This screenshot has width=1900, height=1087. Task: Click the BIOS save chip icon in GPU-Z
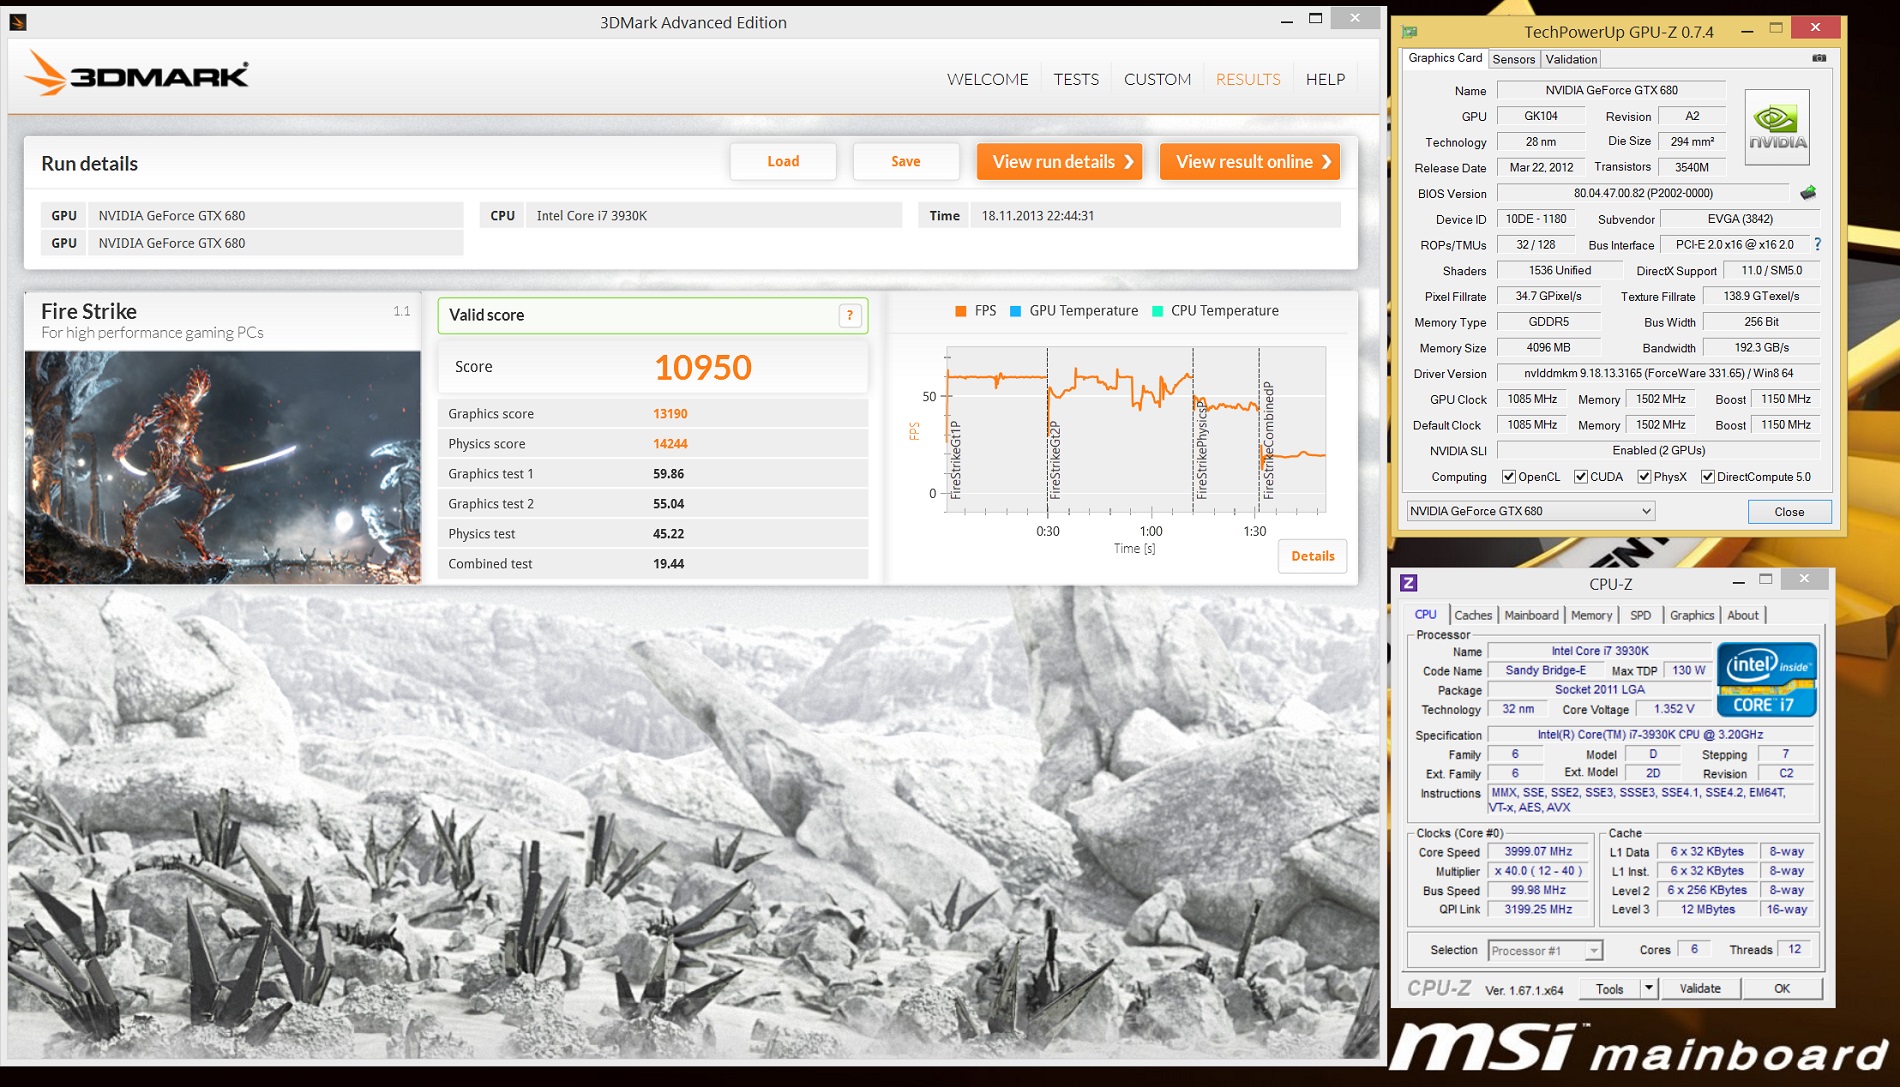click(x=1808, y=193)
